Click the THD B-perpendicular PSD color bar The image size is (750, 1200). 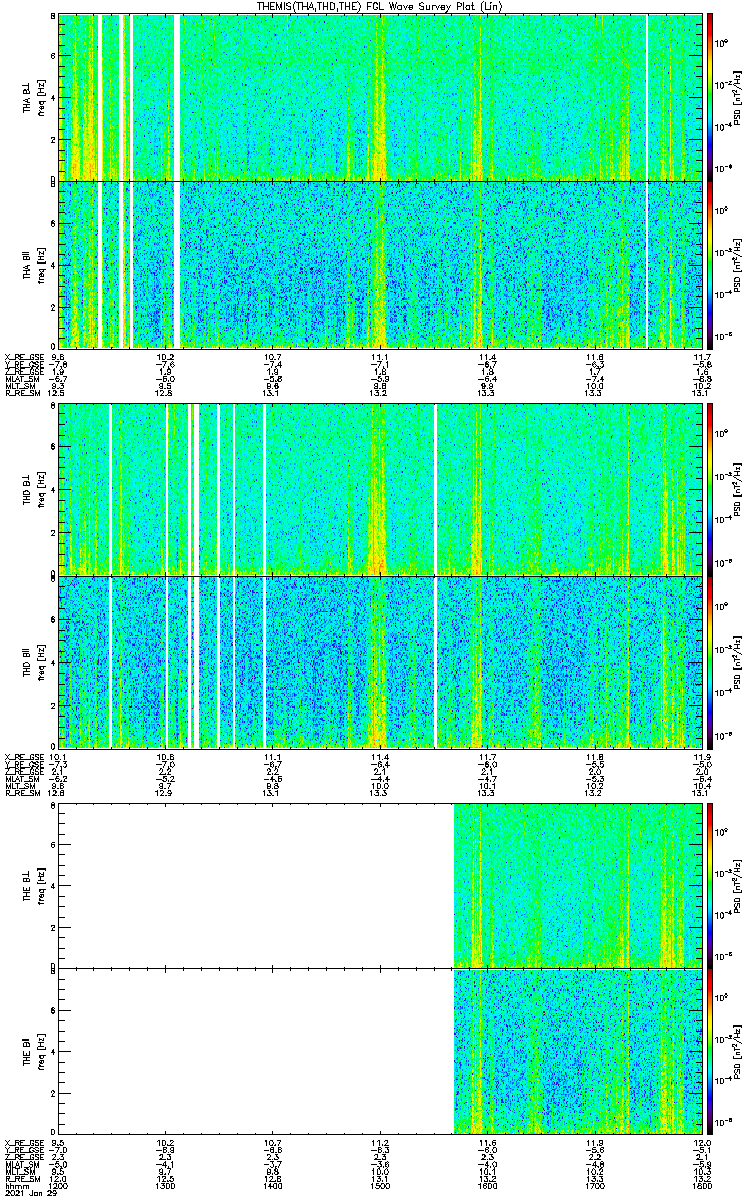click(710, 489)
